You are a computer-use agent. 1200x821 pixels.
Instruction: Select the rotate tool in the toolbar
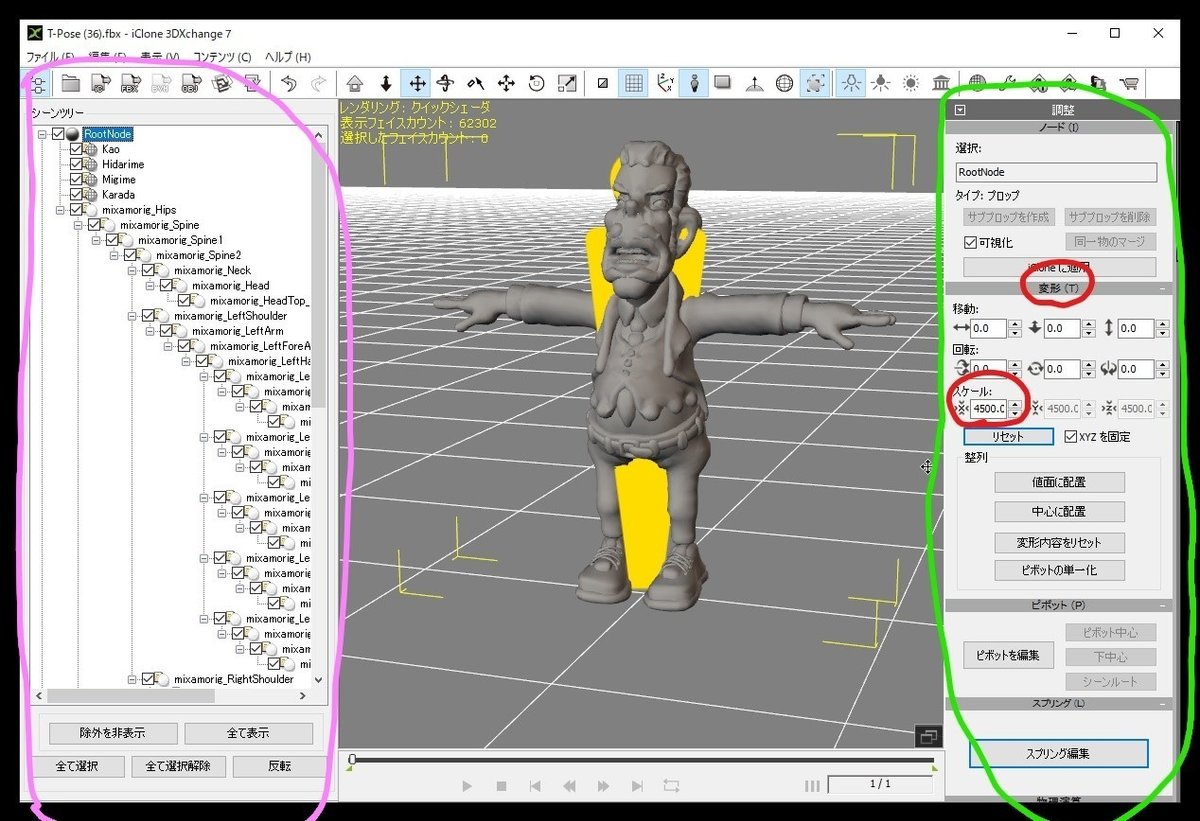(446, 84)
